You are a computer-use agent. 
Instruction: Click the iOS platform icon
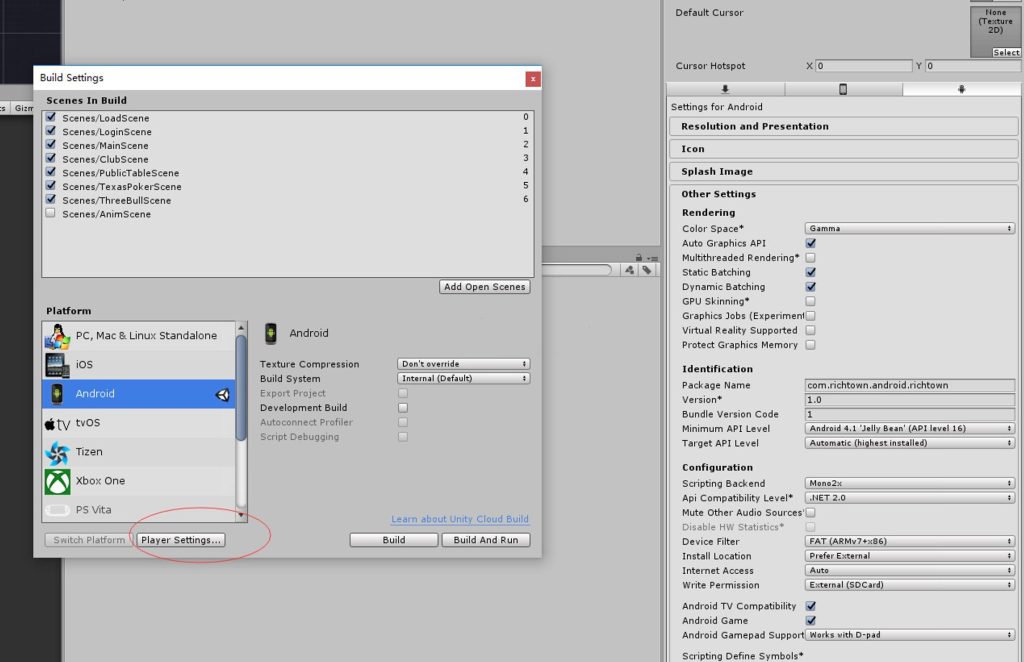(57, 365)
